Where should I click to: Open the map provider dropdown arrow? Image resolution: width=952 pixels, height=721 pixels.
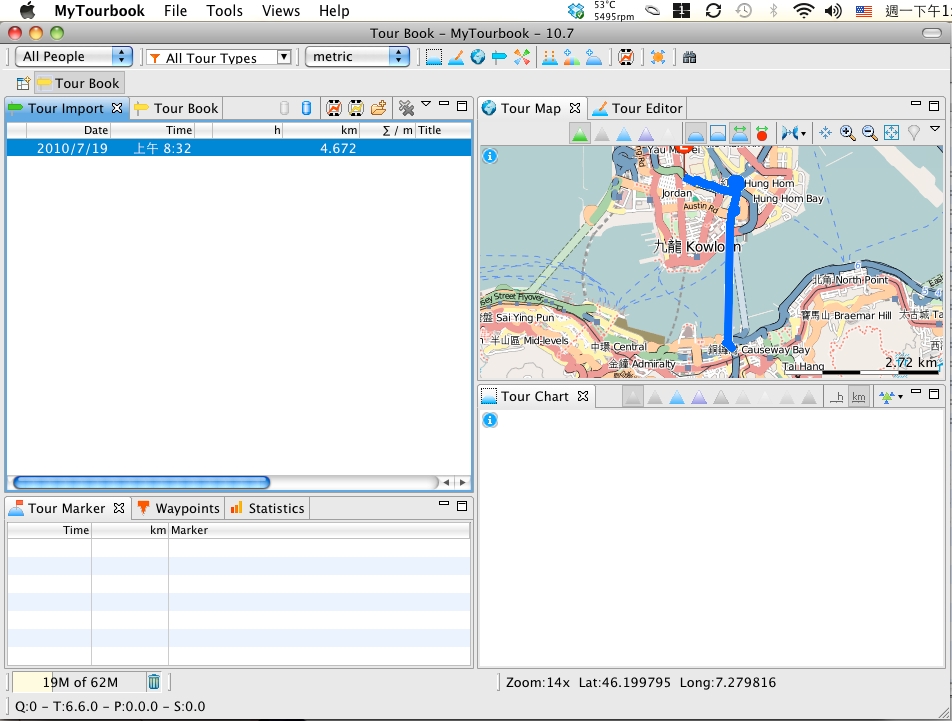[x=804, y=134]
